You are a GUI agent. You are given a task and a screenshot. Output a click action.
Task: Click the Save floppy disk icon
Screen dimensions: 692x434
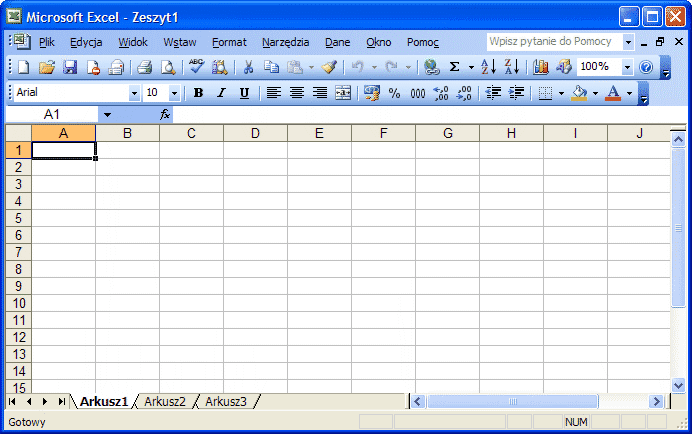70,67
